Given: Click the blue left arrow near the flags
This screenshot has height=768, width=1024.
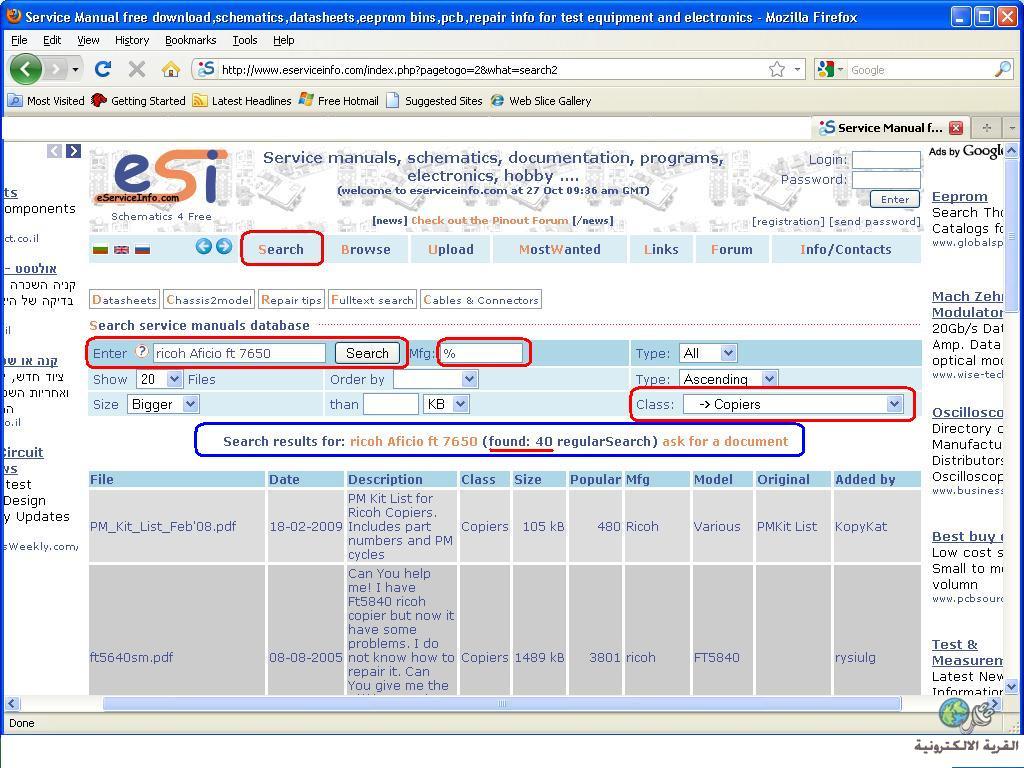Looking at the screenshot, I should (204, 246).
